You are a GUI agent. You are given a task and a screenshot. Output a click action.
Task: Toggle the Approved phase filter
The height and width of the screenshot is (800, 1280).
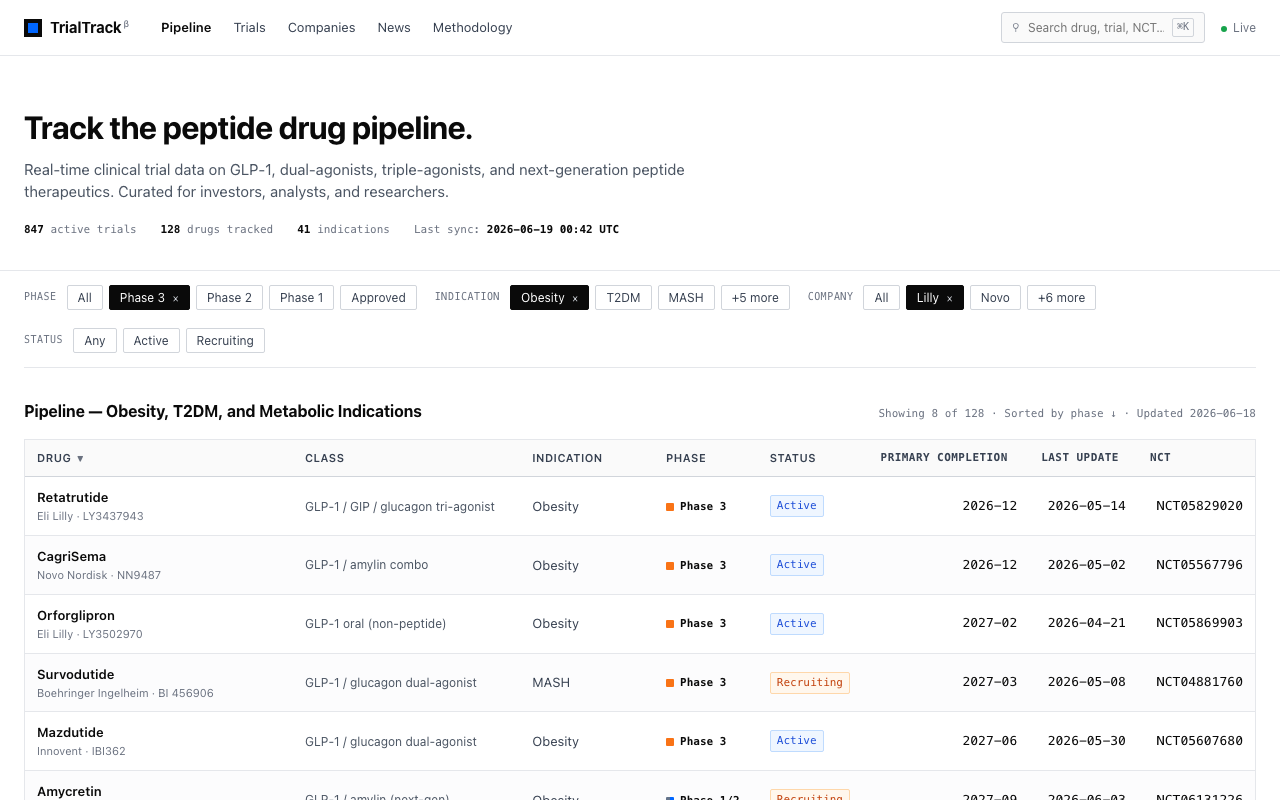pos(378,298)
